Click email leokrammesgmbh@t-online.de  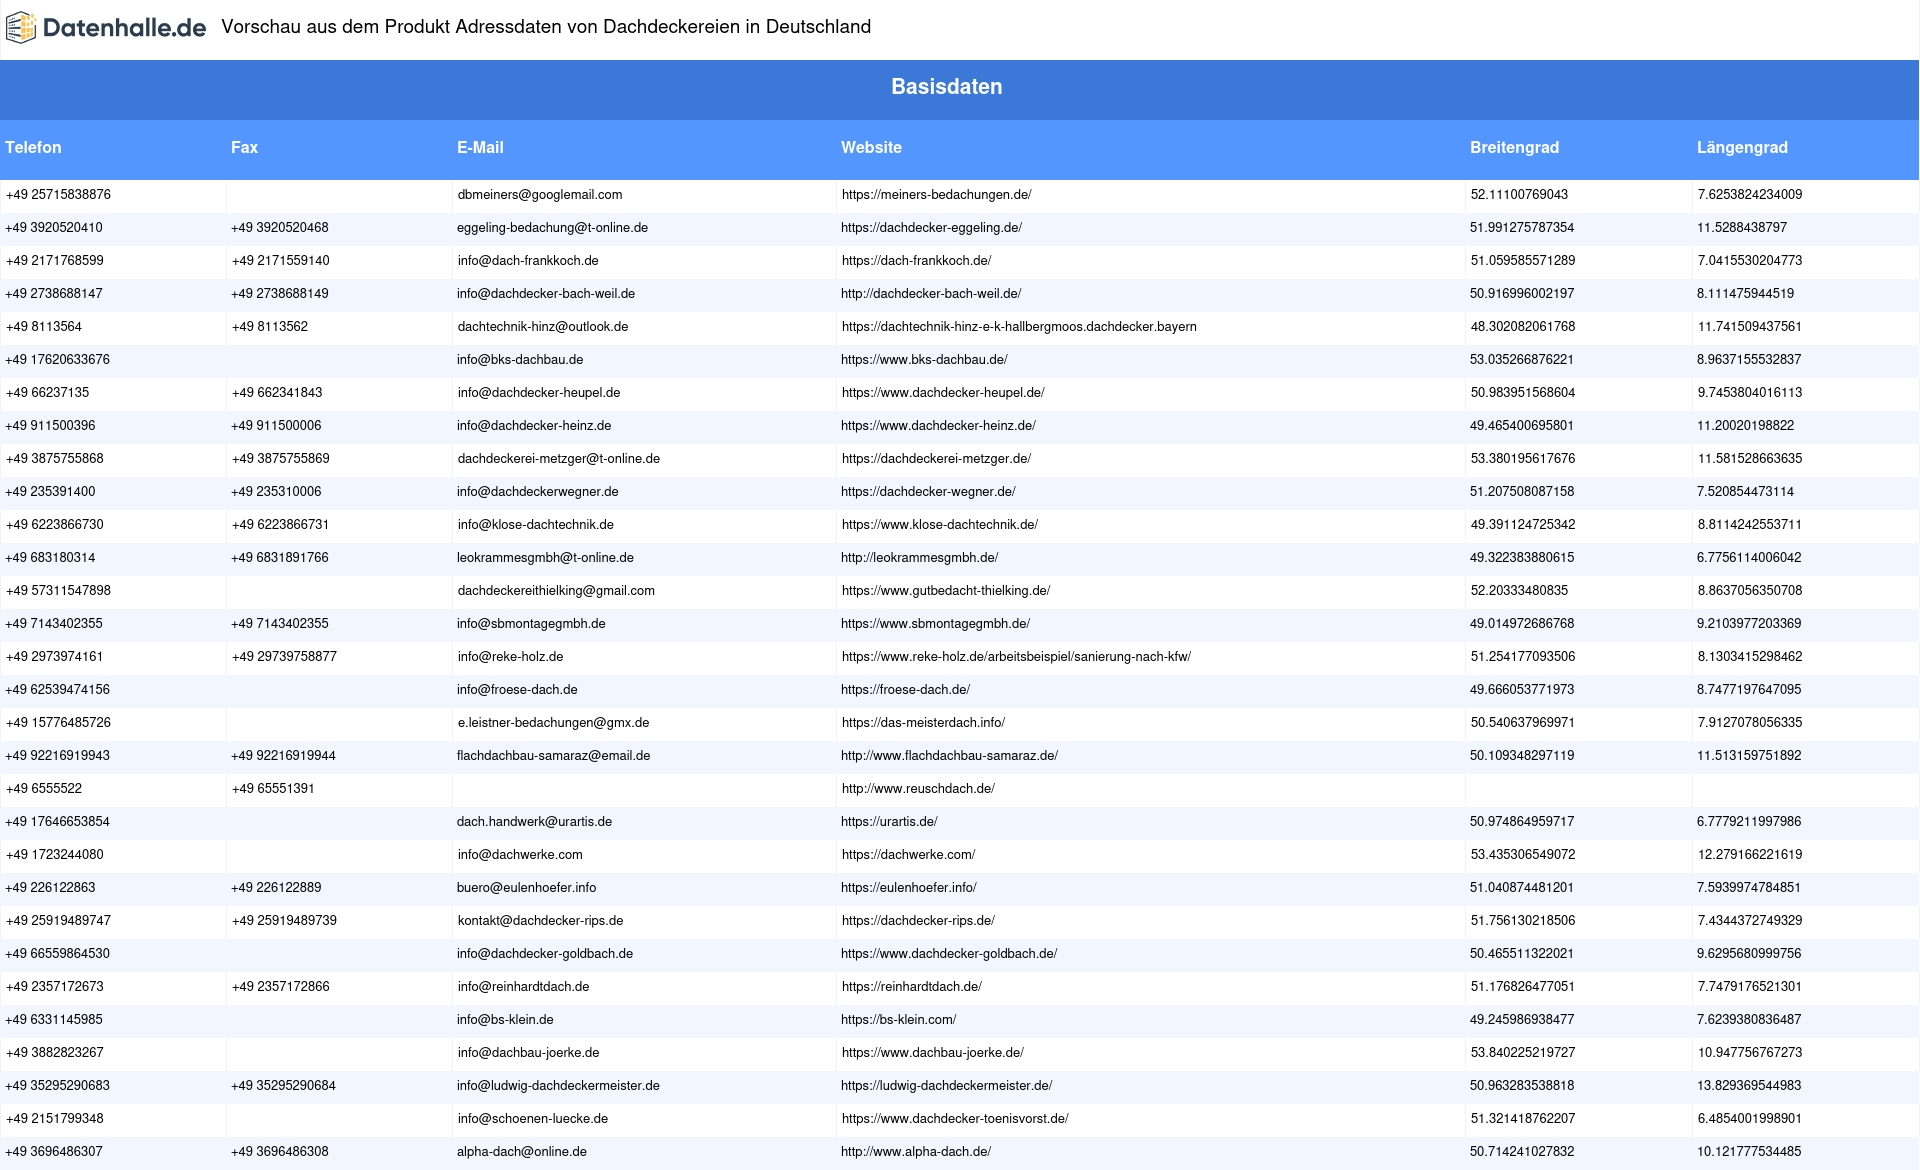tap(545, 558)
